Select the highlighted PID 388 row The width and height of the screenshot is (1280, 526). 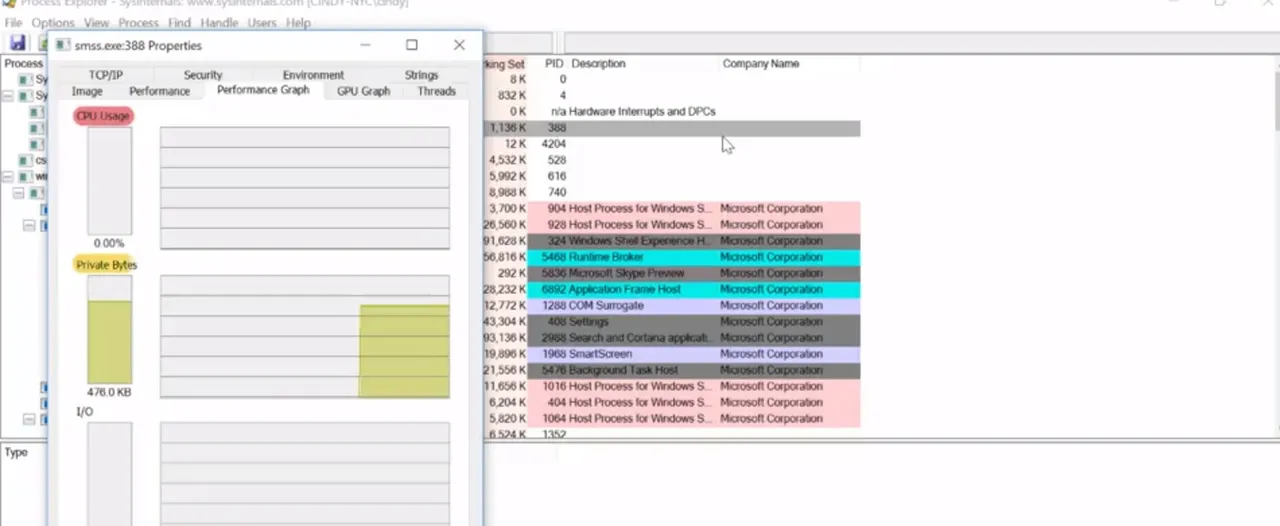[670, 128]
